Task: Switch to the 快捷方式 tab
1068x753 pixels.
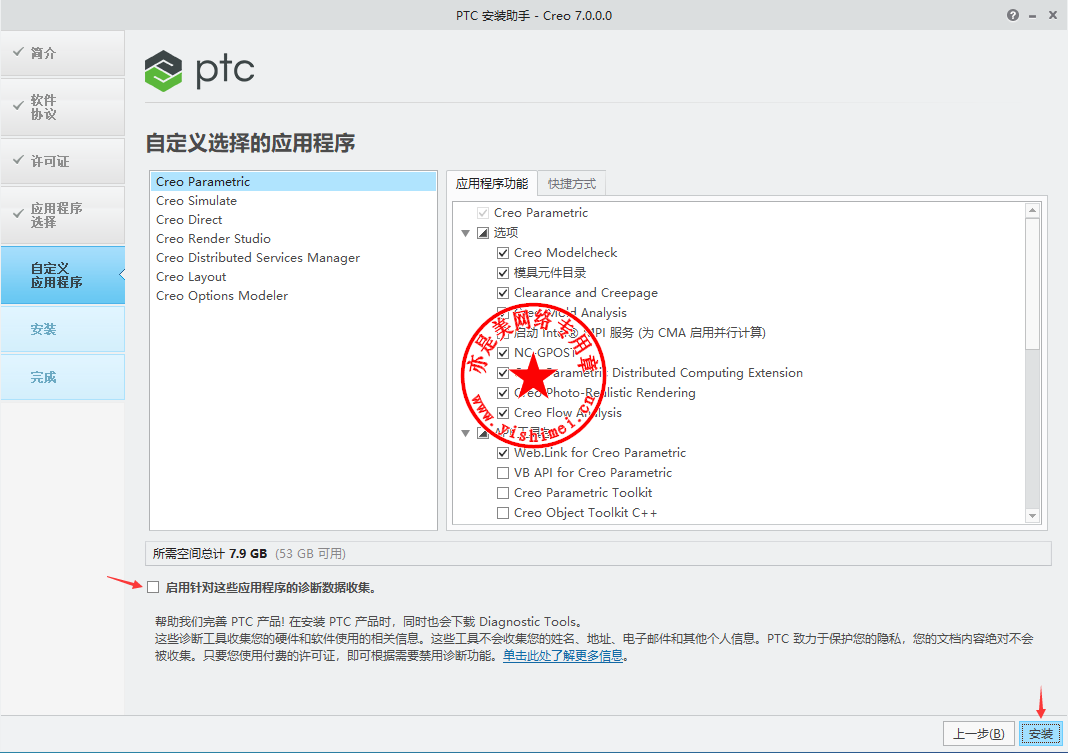Action: point(571,184)
